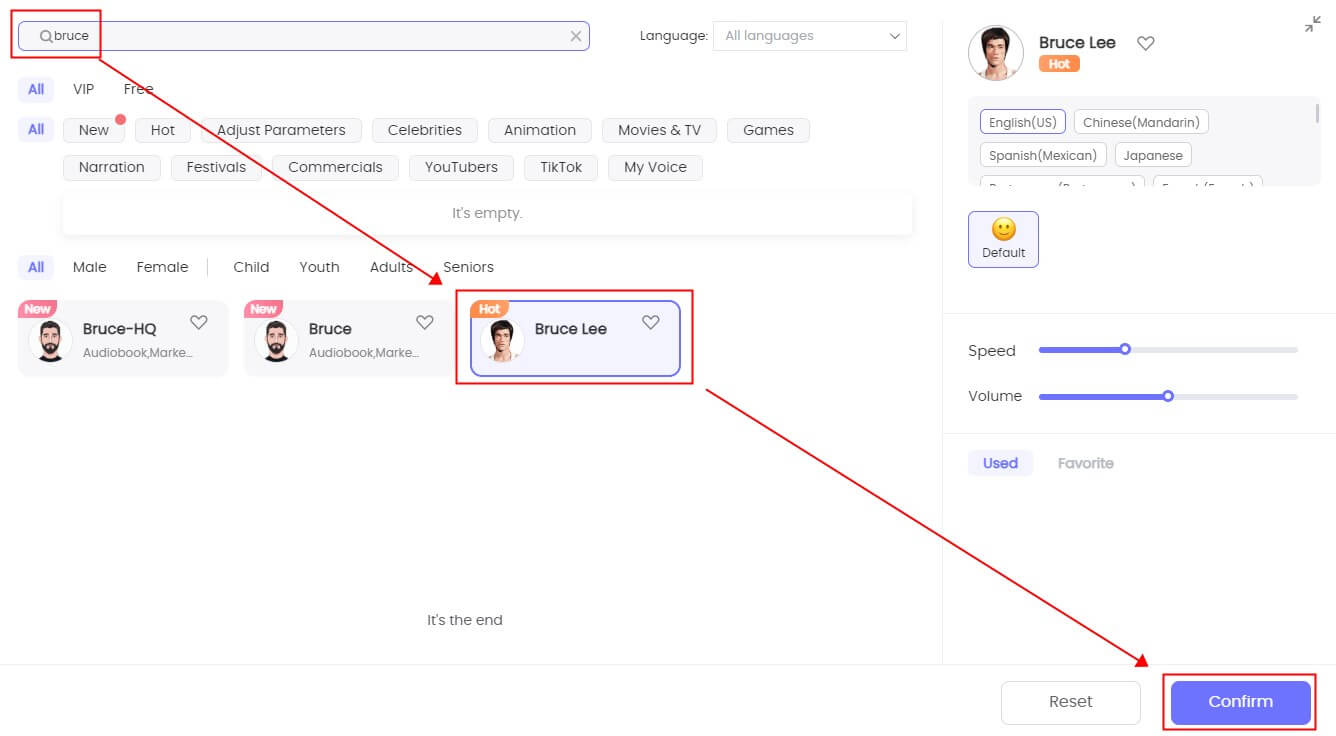This screenshot has height=736, width=1336.
Task: Filter by the Animation category
Action: click(540, 130)
